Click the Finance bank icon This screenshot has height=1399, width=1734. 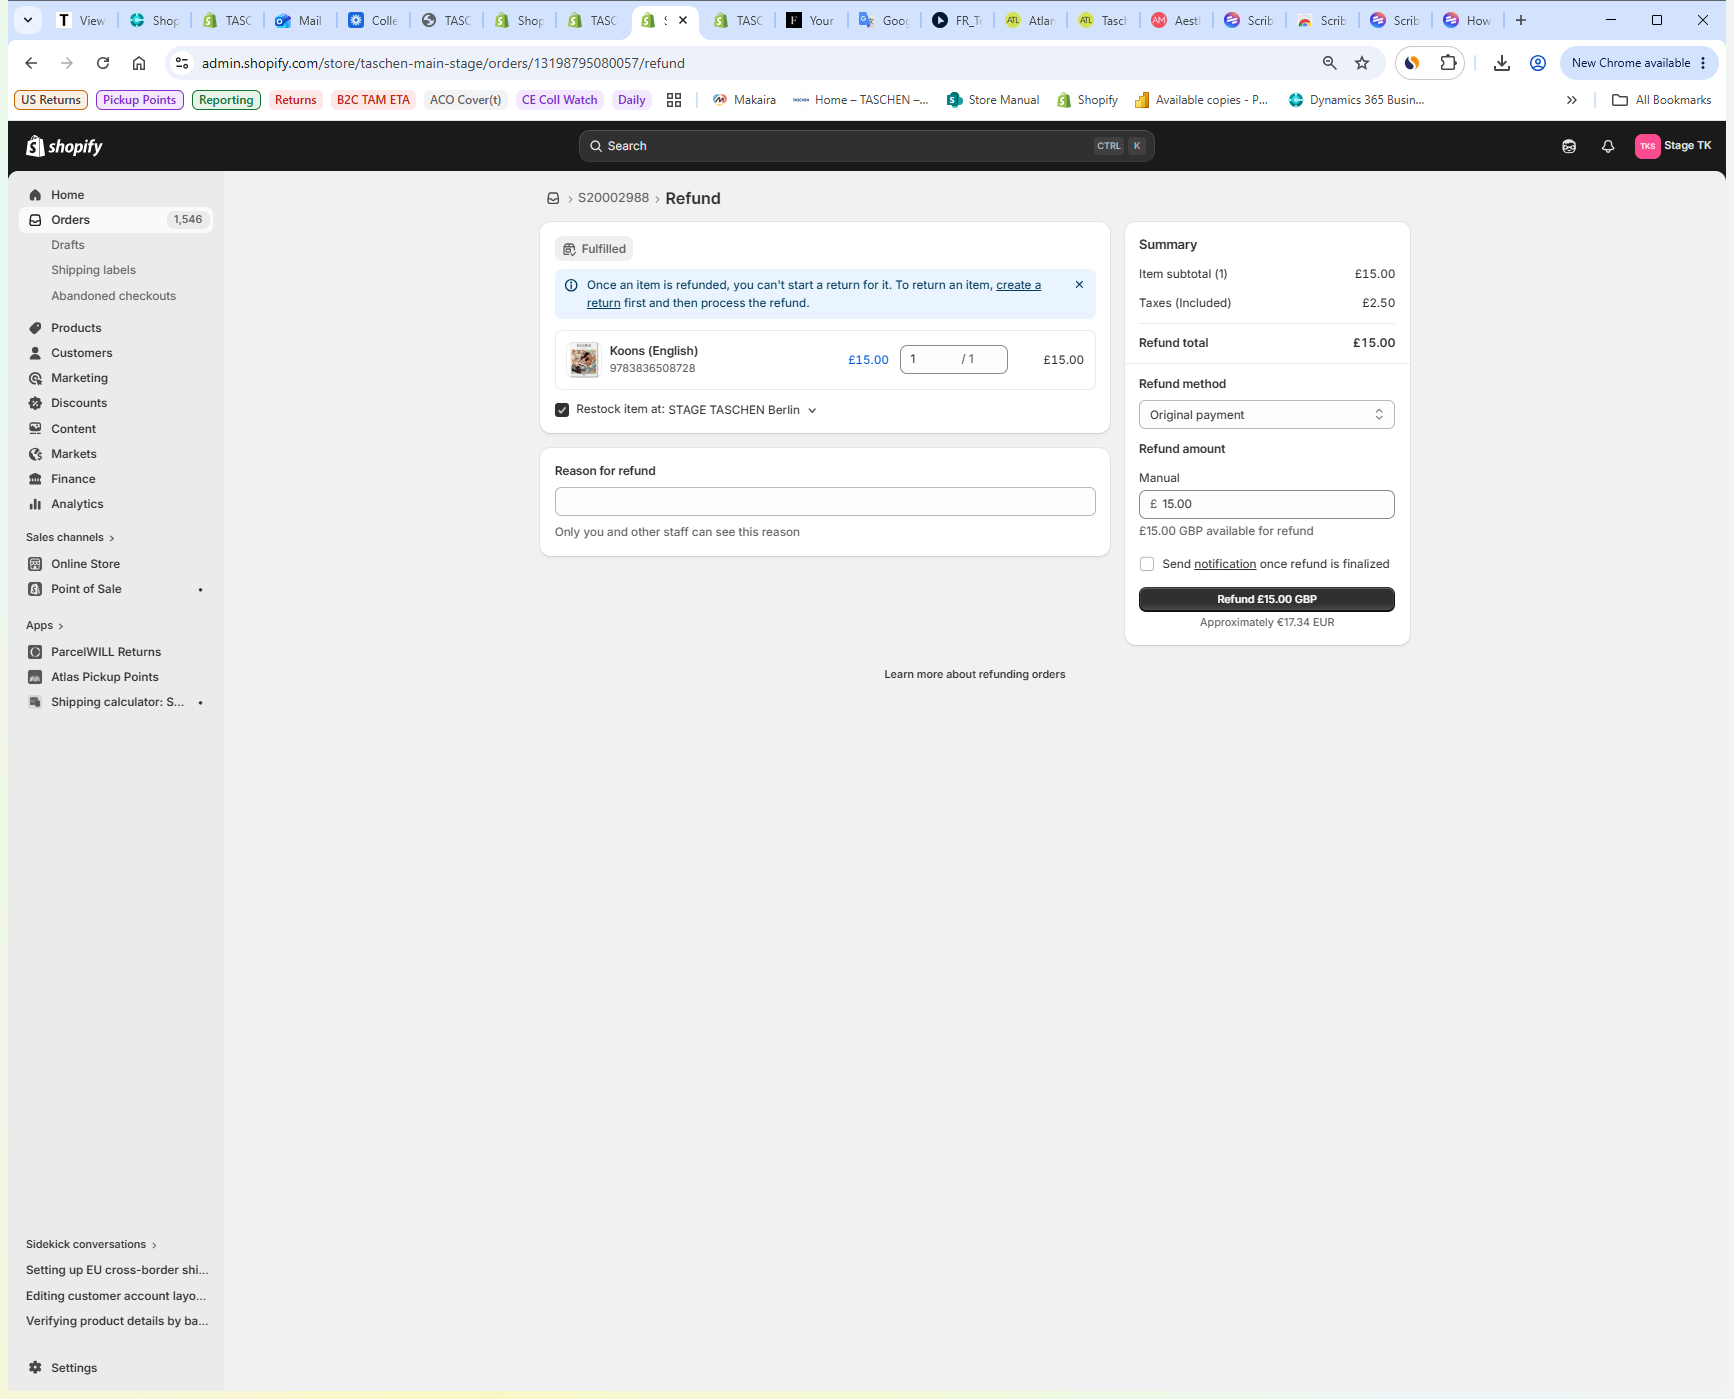(x=35, y=479)
